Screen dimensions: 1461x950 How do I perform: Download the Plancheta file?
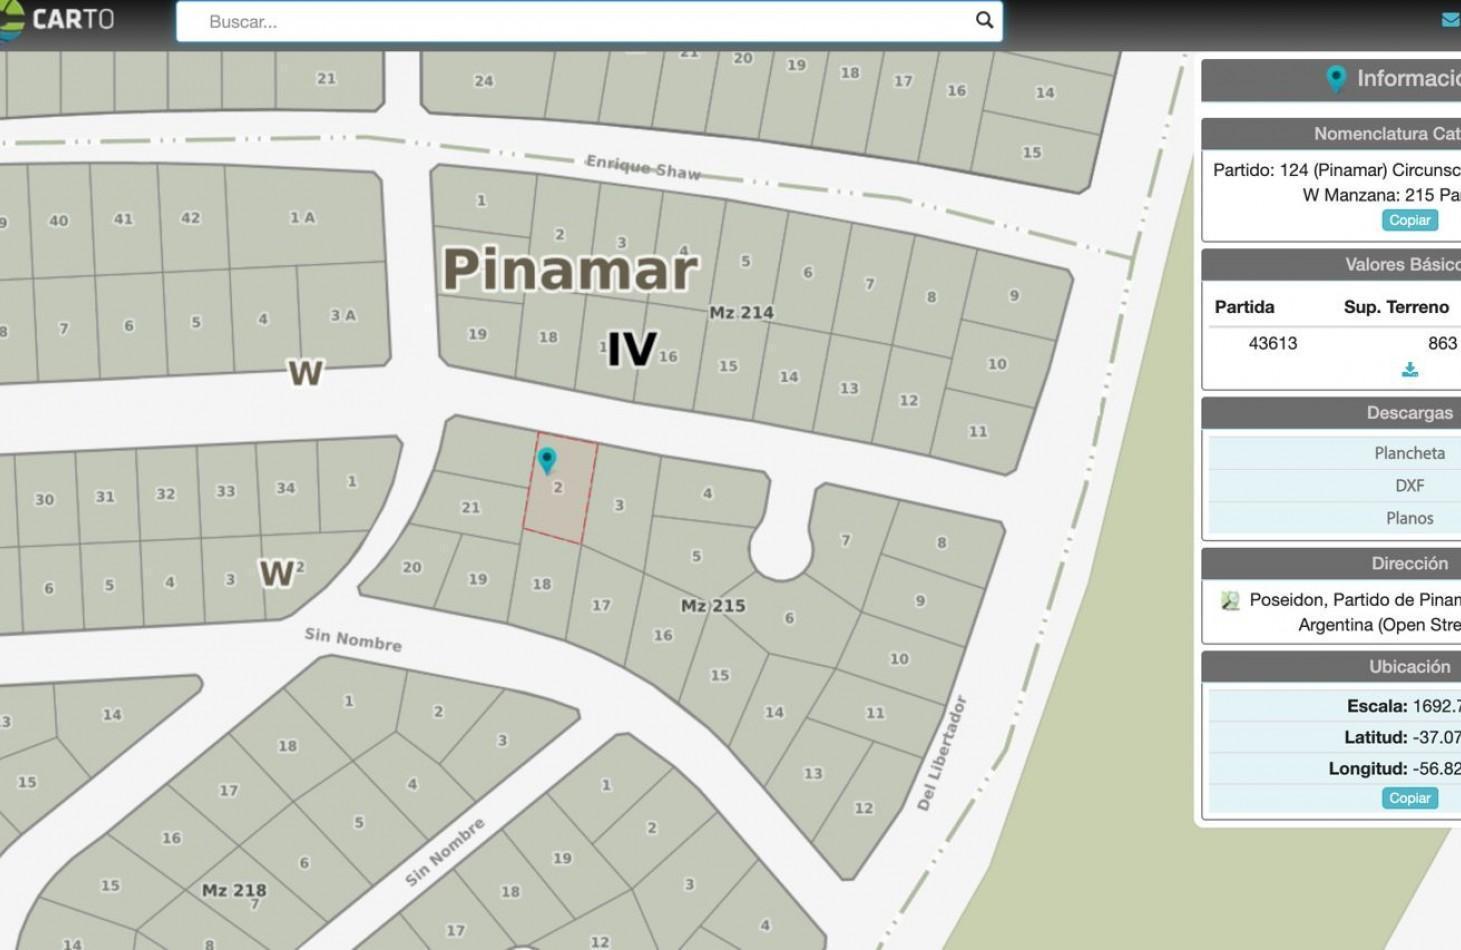coord(1409,453)
